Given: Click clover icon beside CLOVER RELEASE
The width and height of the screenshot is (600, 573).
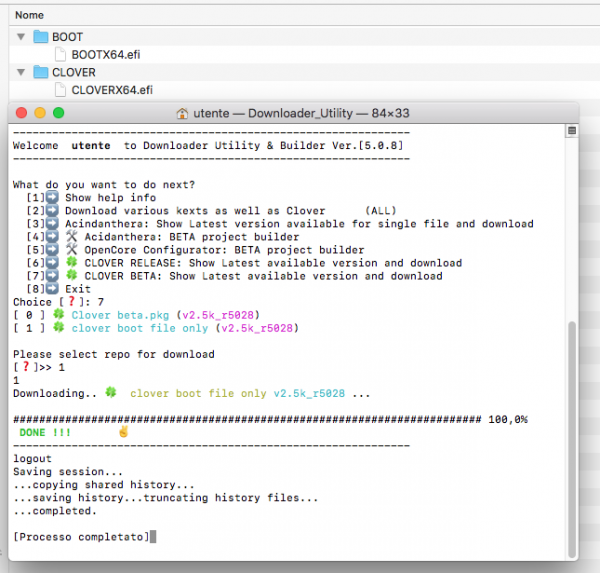Looking at the screenshot, I should coord(72,262).
